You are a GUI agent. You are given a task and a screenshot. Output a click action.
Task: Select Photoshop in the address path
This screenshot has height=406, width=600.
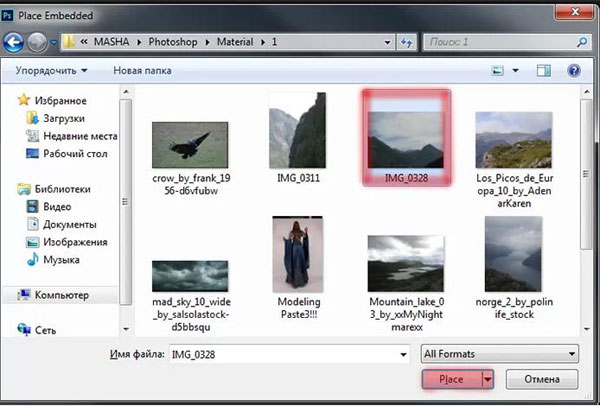pos(173,42)
